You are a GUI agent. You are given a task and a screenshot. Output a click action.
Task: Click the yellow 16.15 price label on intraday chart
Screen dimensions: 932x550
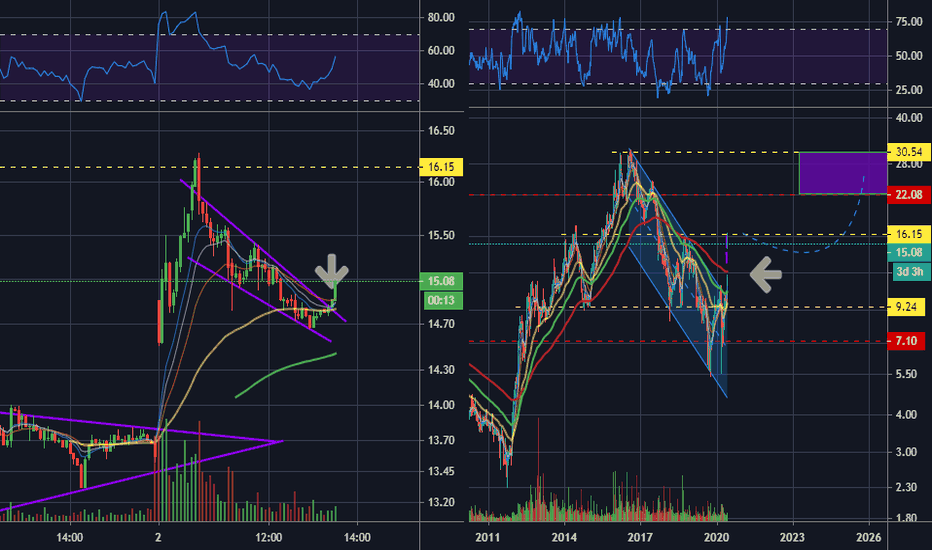tap(441, 167)
